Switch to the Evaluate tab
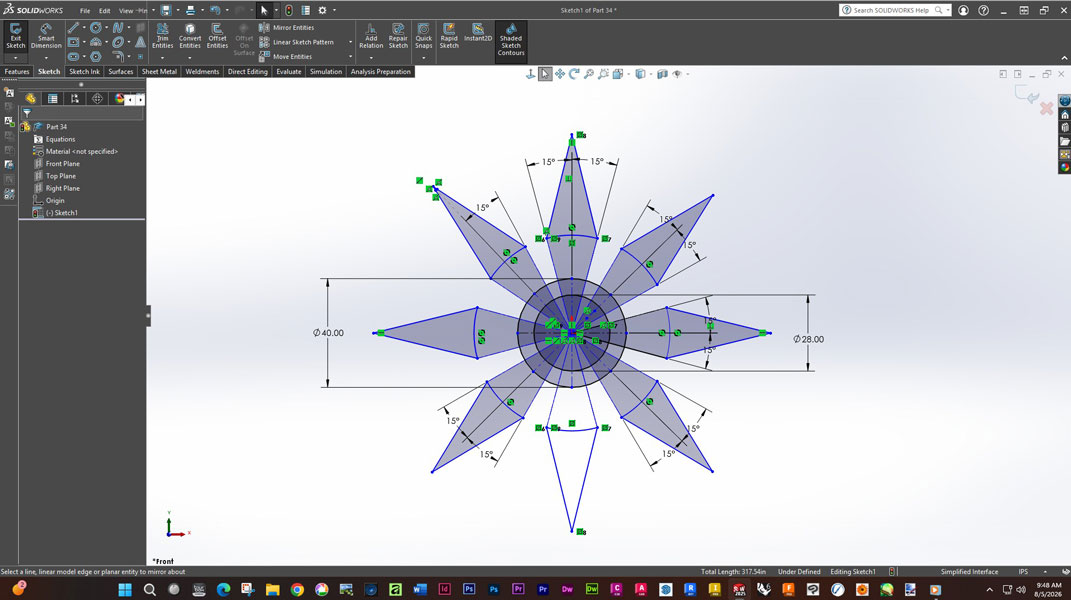This screenshot has width=1071, height=600. 288,71
